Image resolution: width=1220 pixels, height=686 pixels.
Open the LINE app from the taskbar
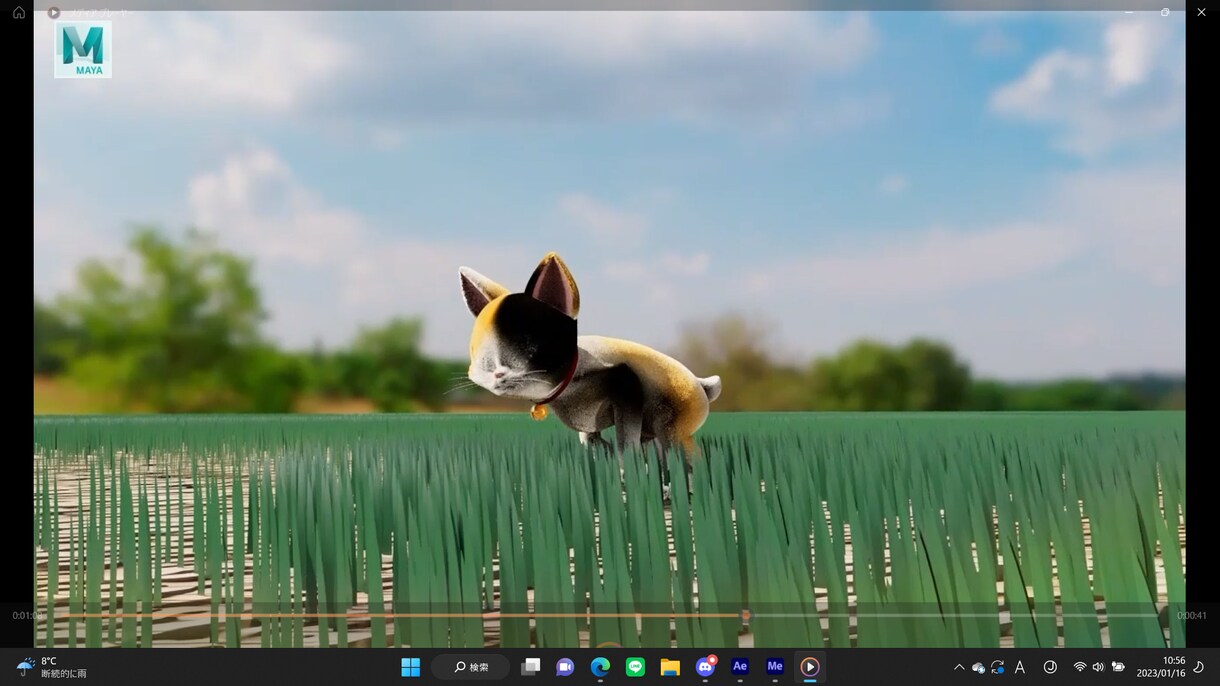click(x=635, y=667)
